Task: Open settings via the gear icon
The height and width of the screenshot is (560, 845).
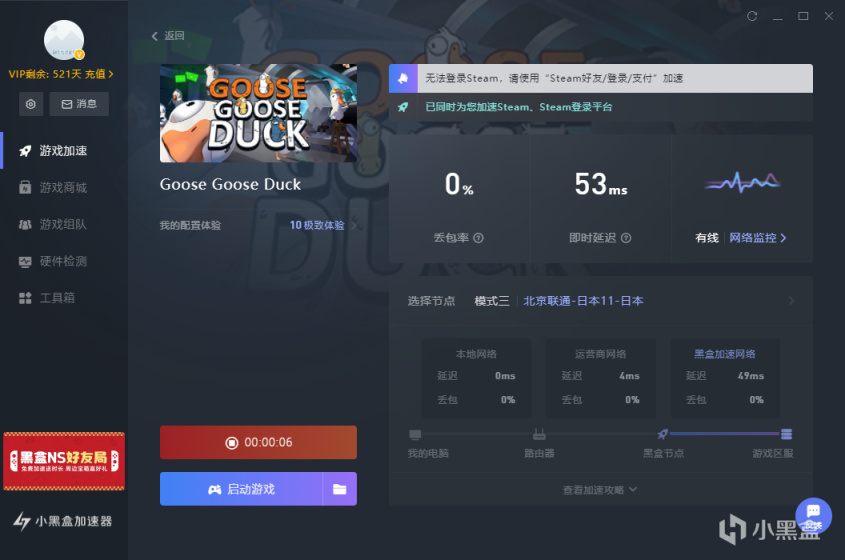Action: coord(31,104)
